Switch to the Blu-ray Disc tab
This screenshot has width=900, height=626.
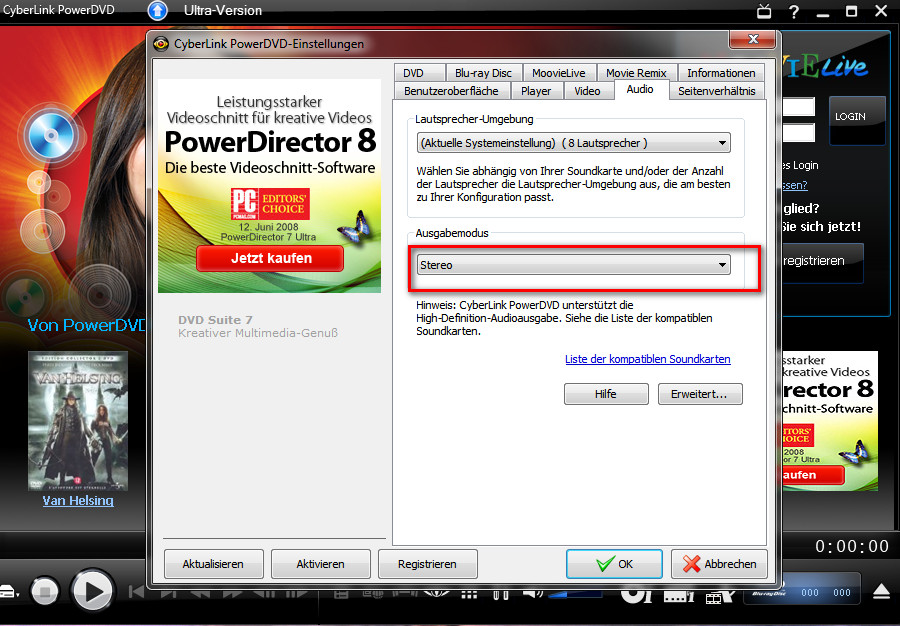click(x=483, y=73)
